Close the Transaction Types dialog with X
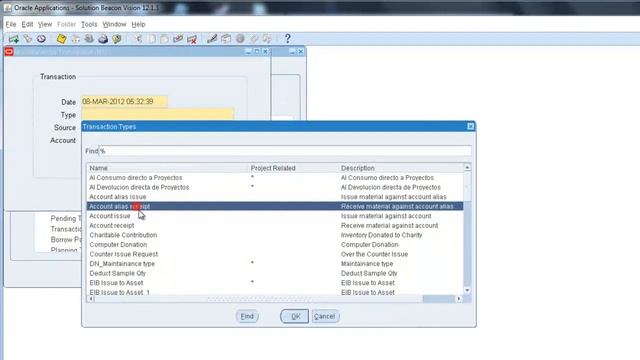The width and height of the screenshot is (640, 360). pos(471,127)
